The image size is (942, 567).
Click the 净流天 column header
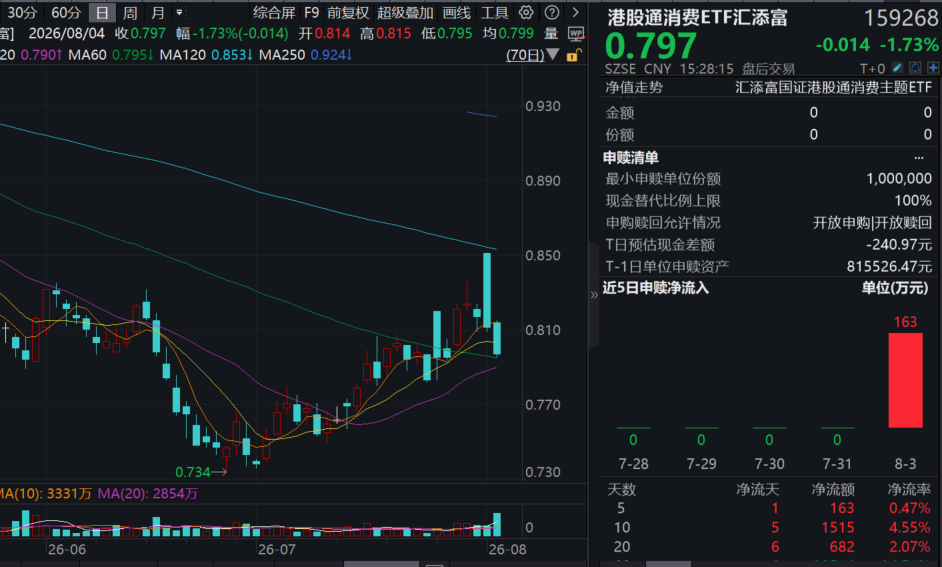point(758,490)
